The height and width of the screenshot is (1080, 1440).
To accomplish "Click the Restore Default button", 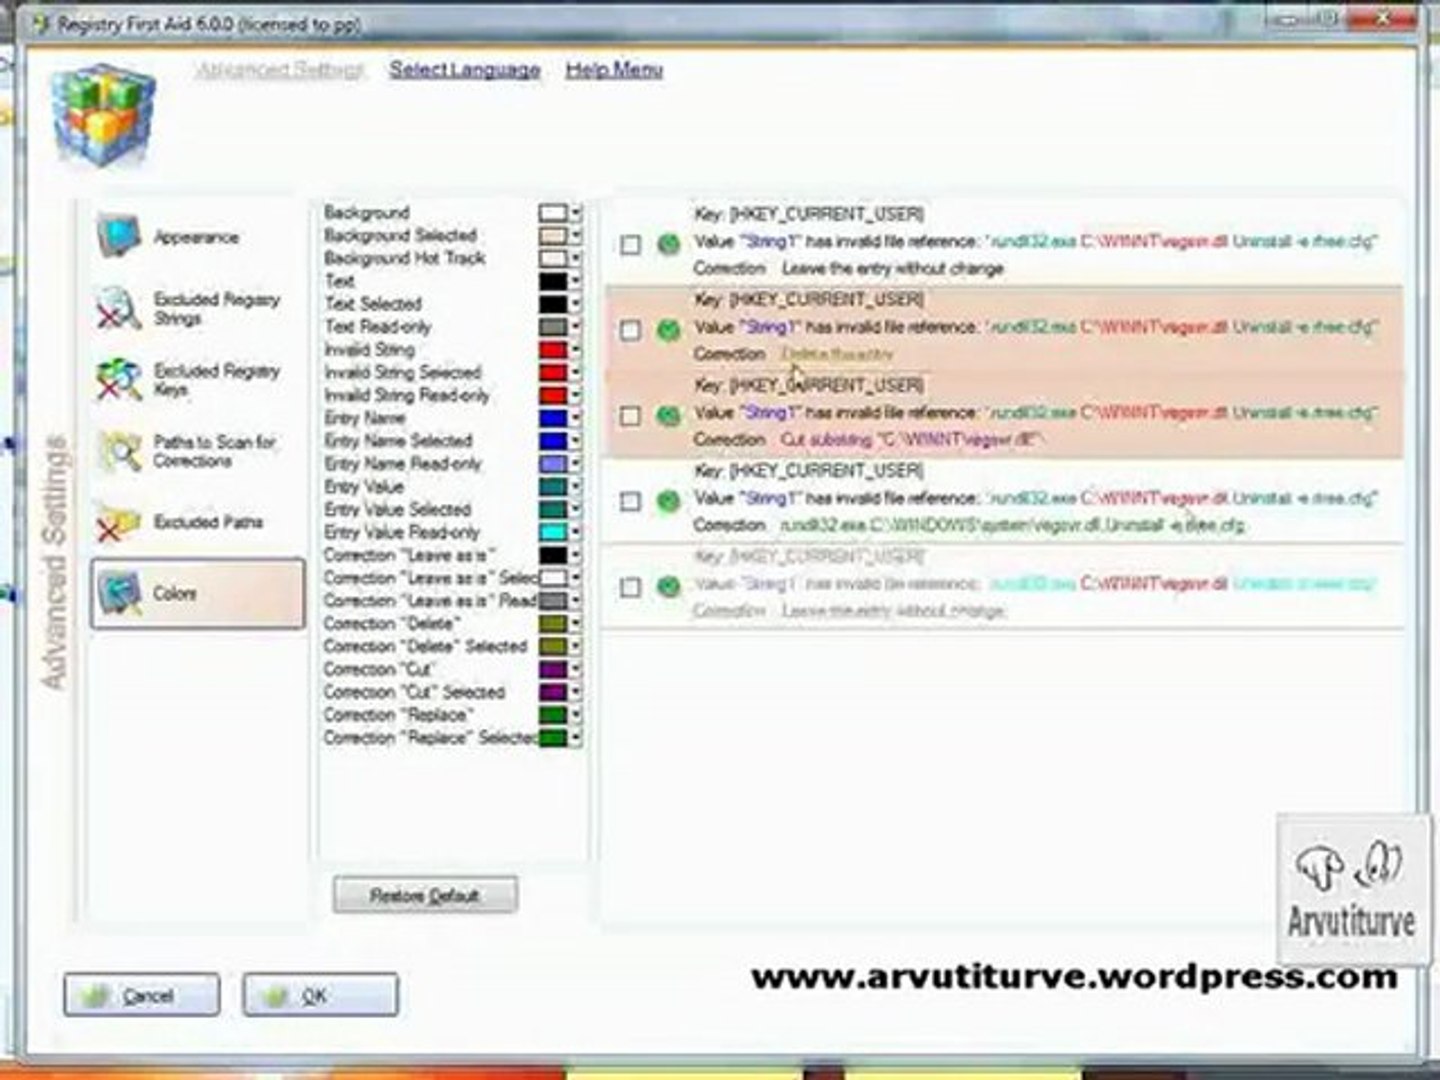I will coord(425,895).
